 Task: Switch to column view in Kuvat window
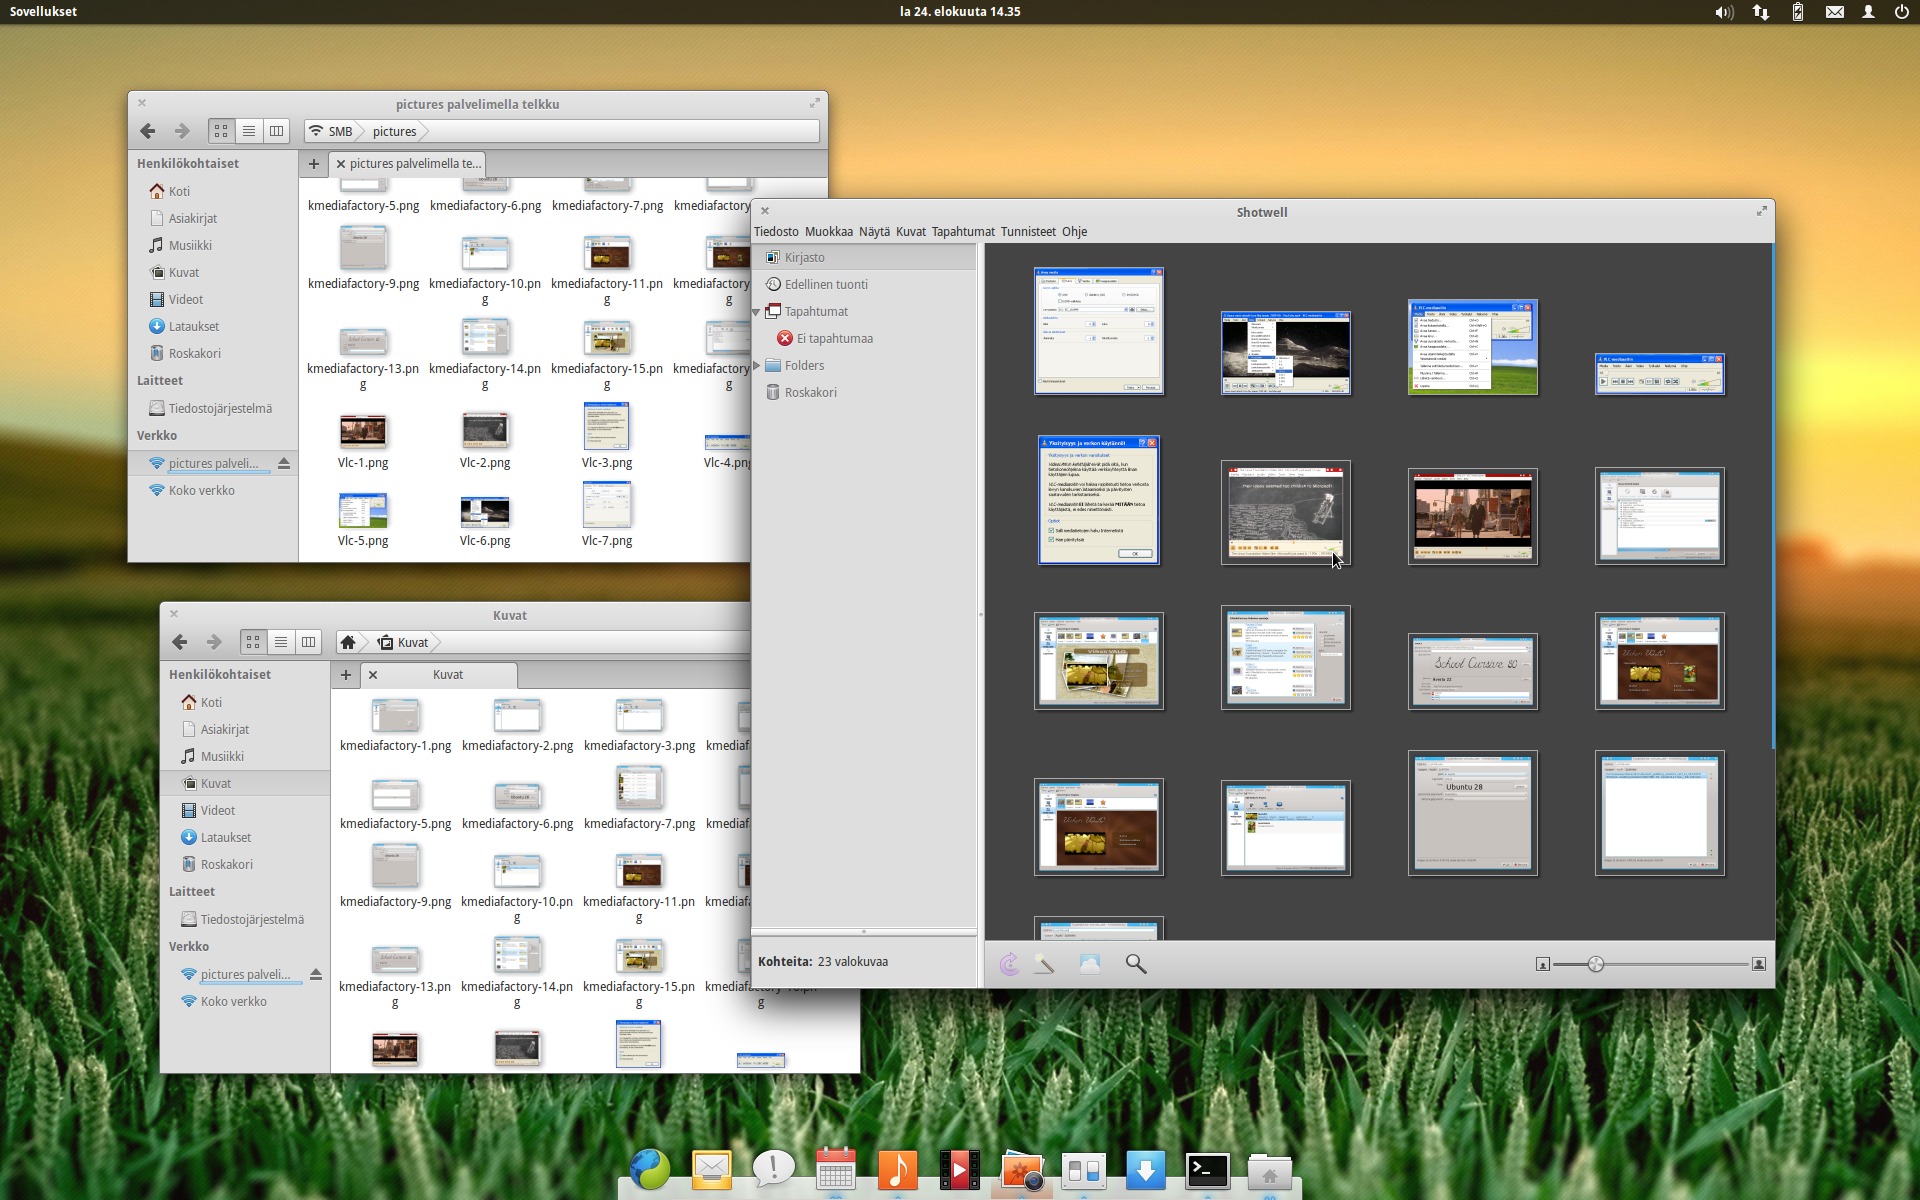coord(309,642)
